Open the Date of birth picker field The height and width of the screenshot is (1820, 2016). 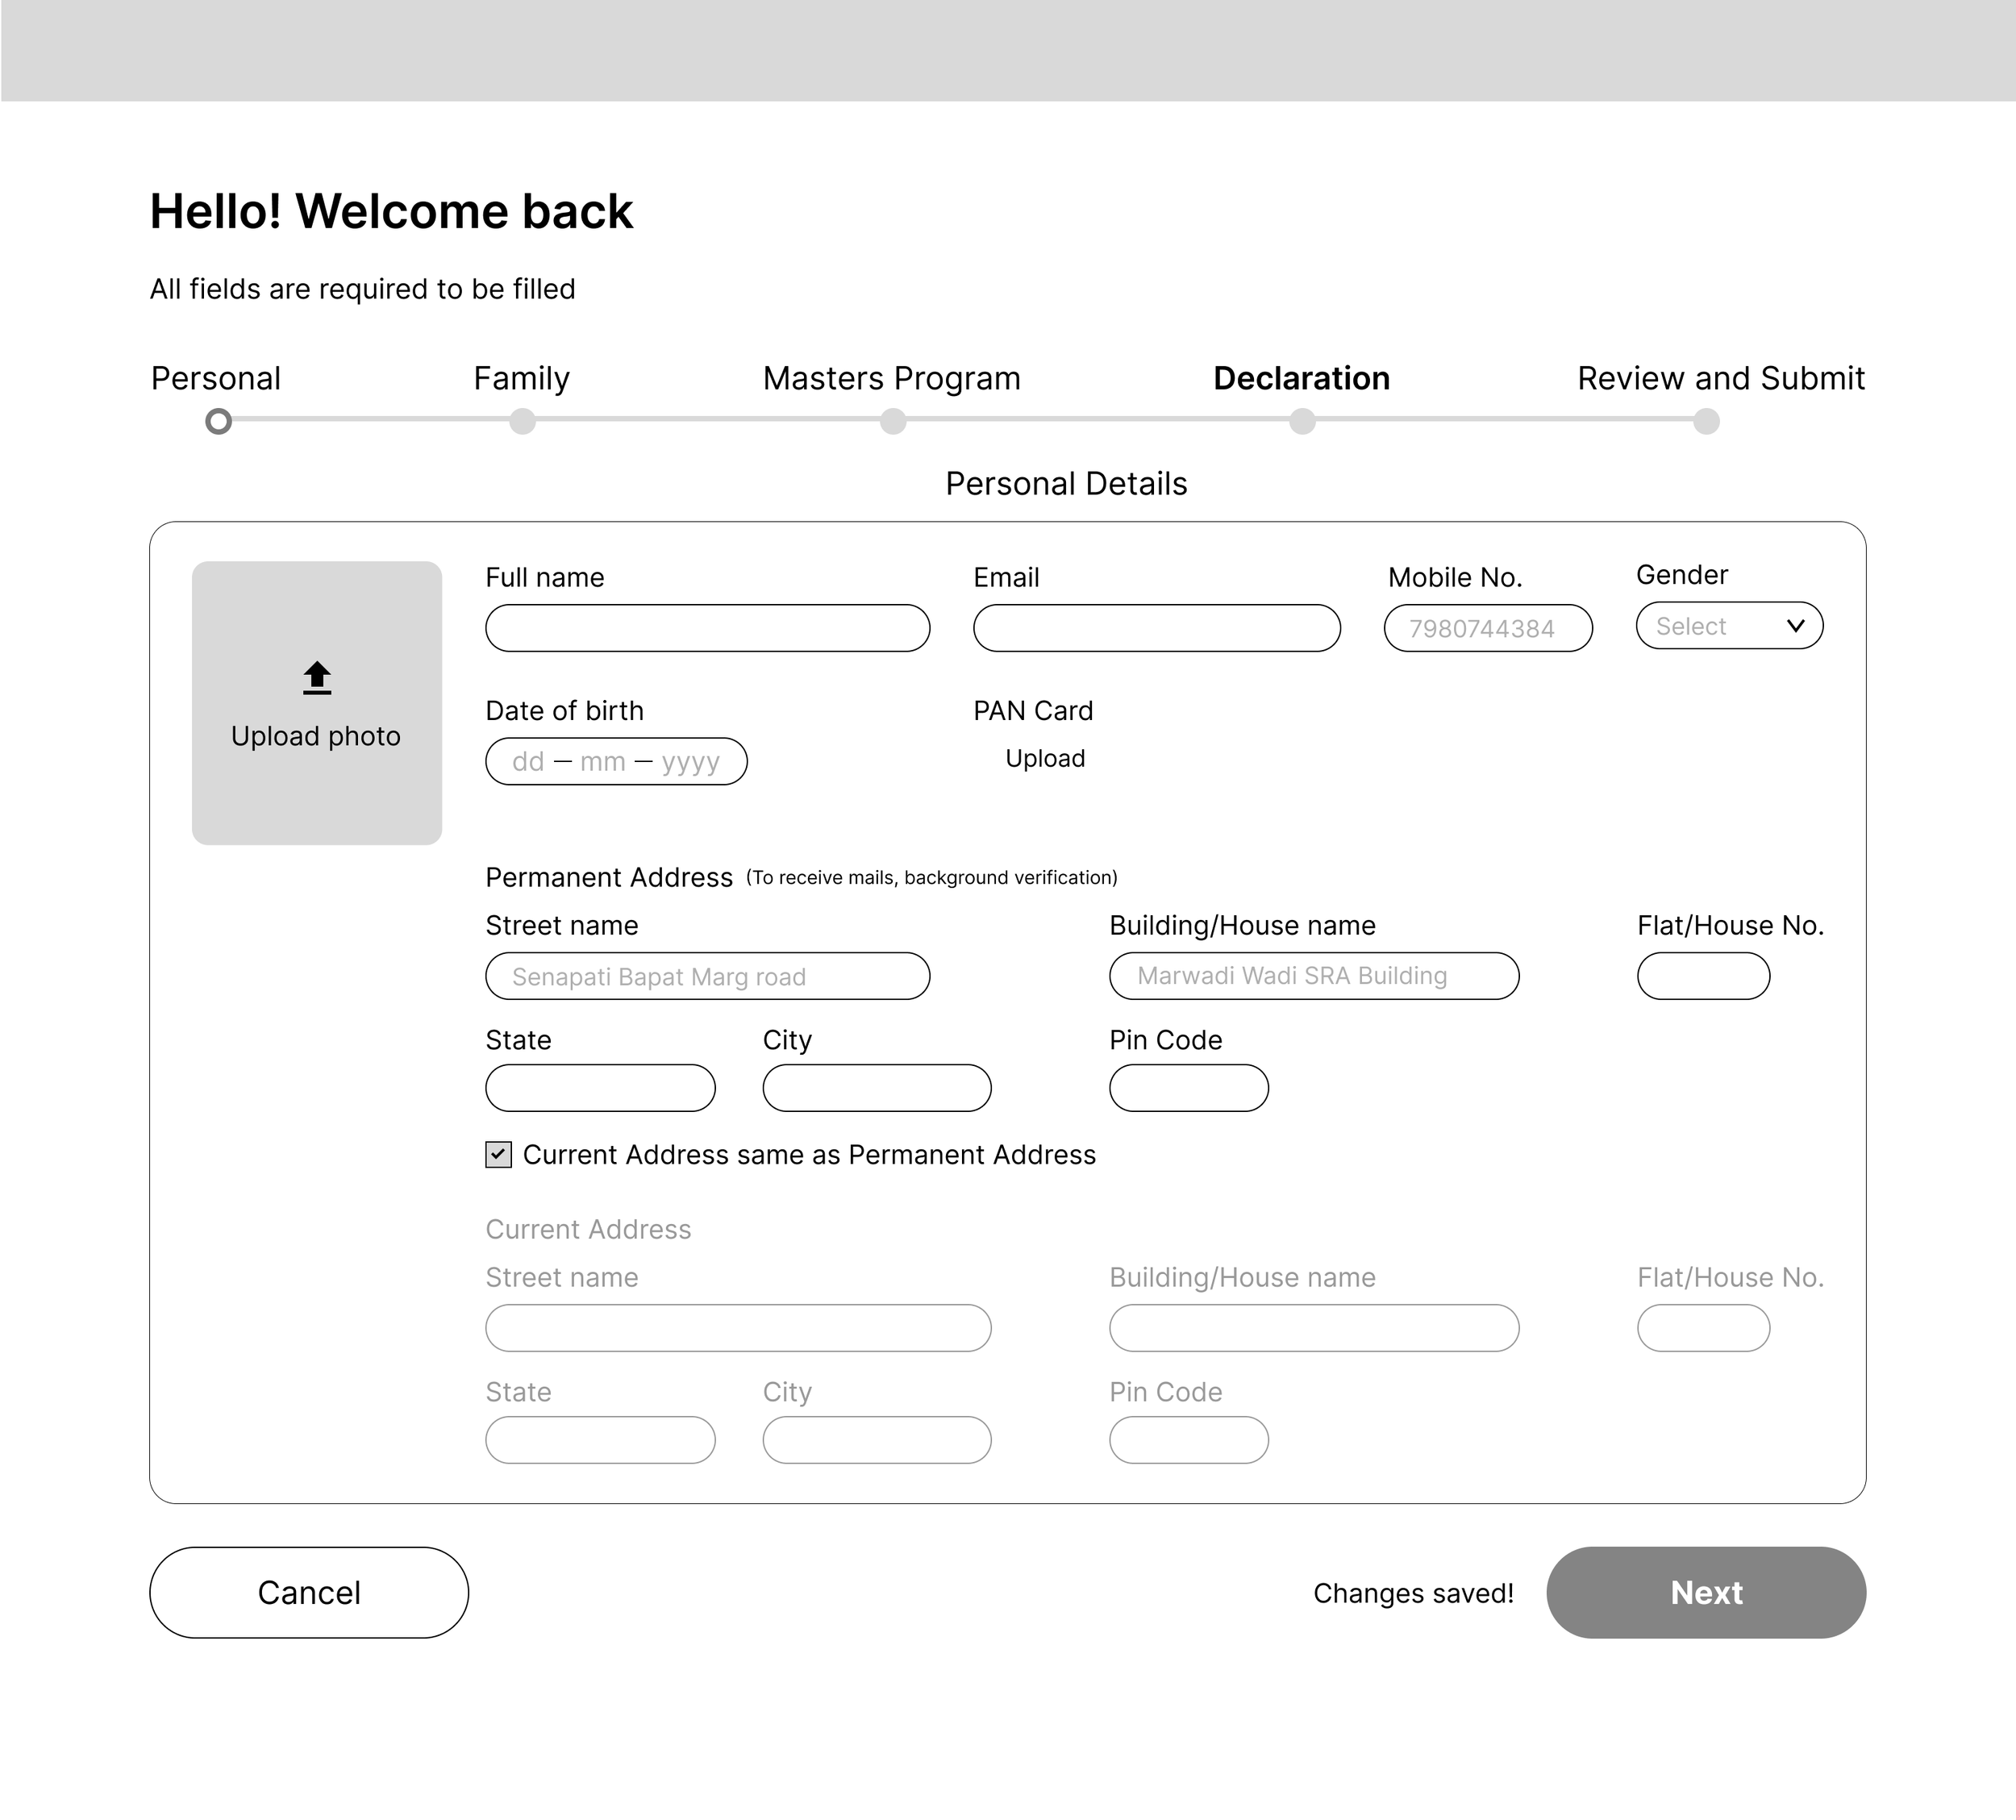click(x=616, y=762)
